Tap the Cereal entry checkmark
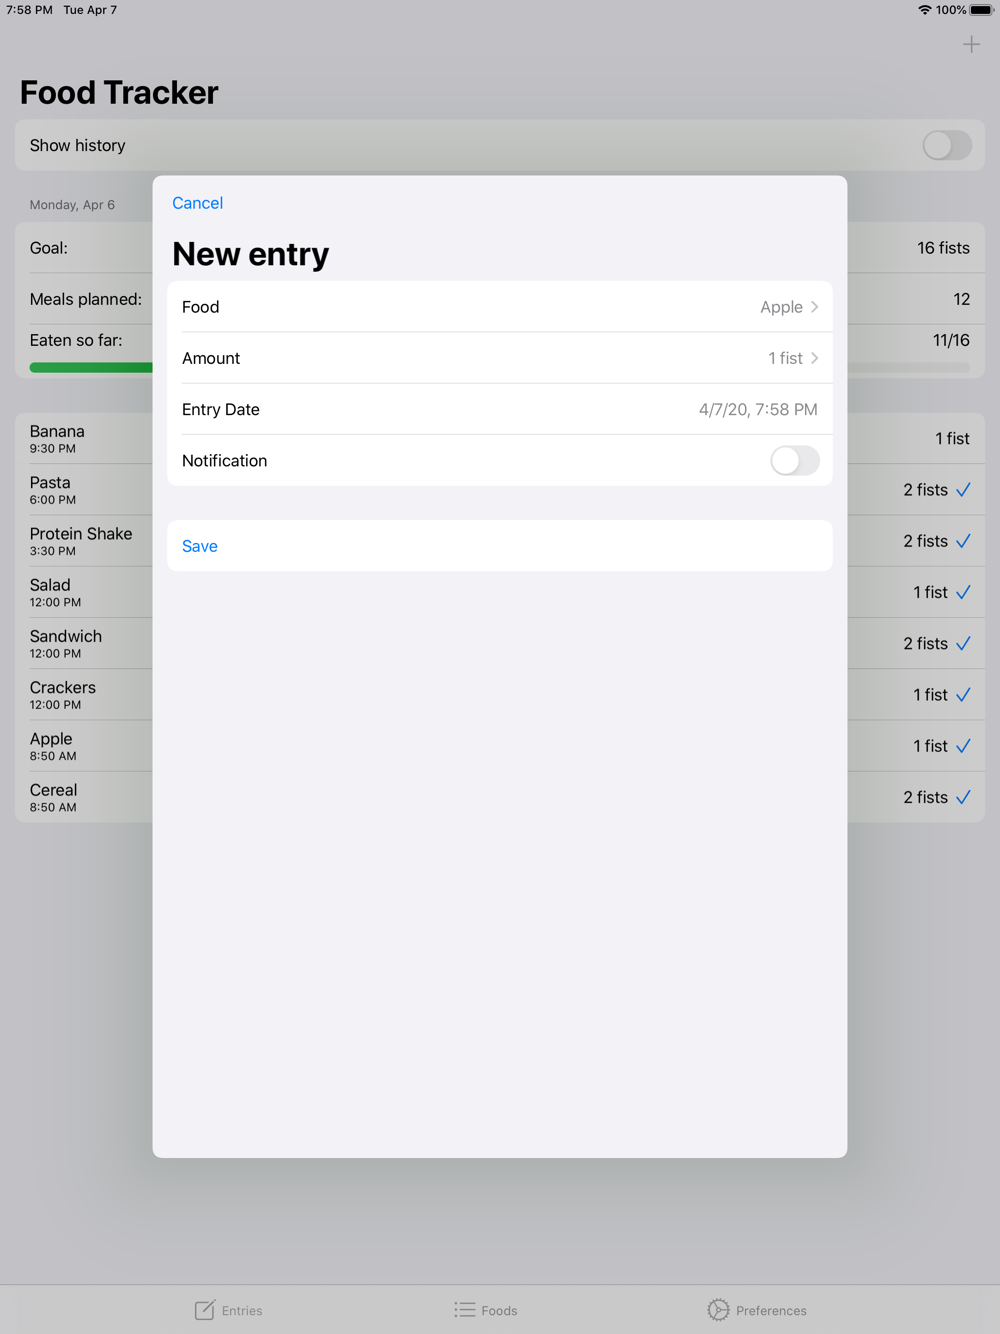Image resolution: width=1000 pixels, height=1334 pixels. point(963,797)
